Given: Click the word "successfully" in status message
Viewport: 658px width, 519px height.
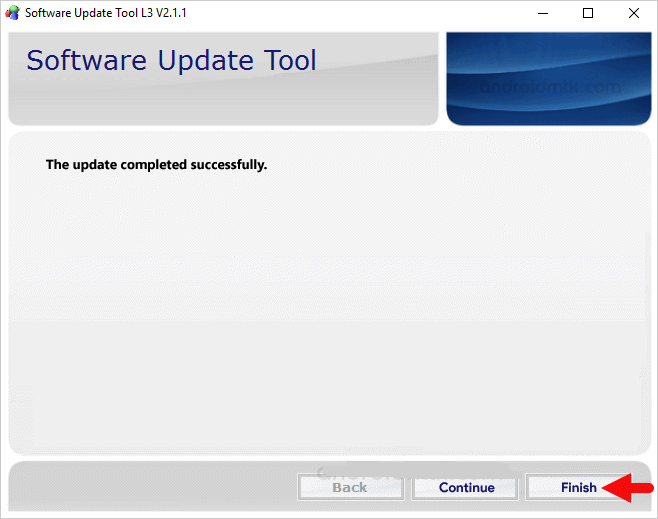Looking at the screenshot, I should tap(231, 164).
